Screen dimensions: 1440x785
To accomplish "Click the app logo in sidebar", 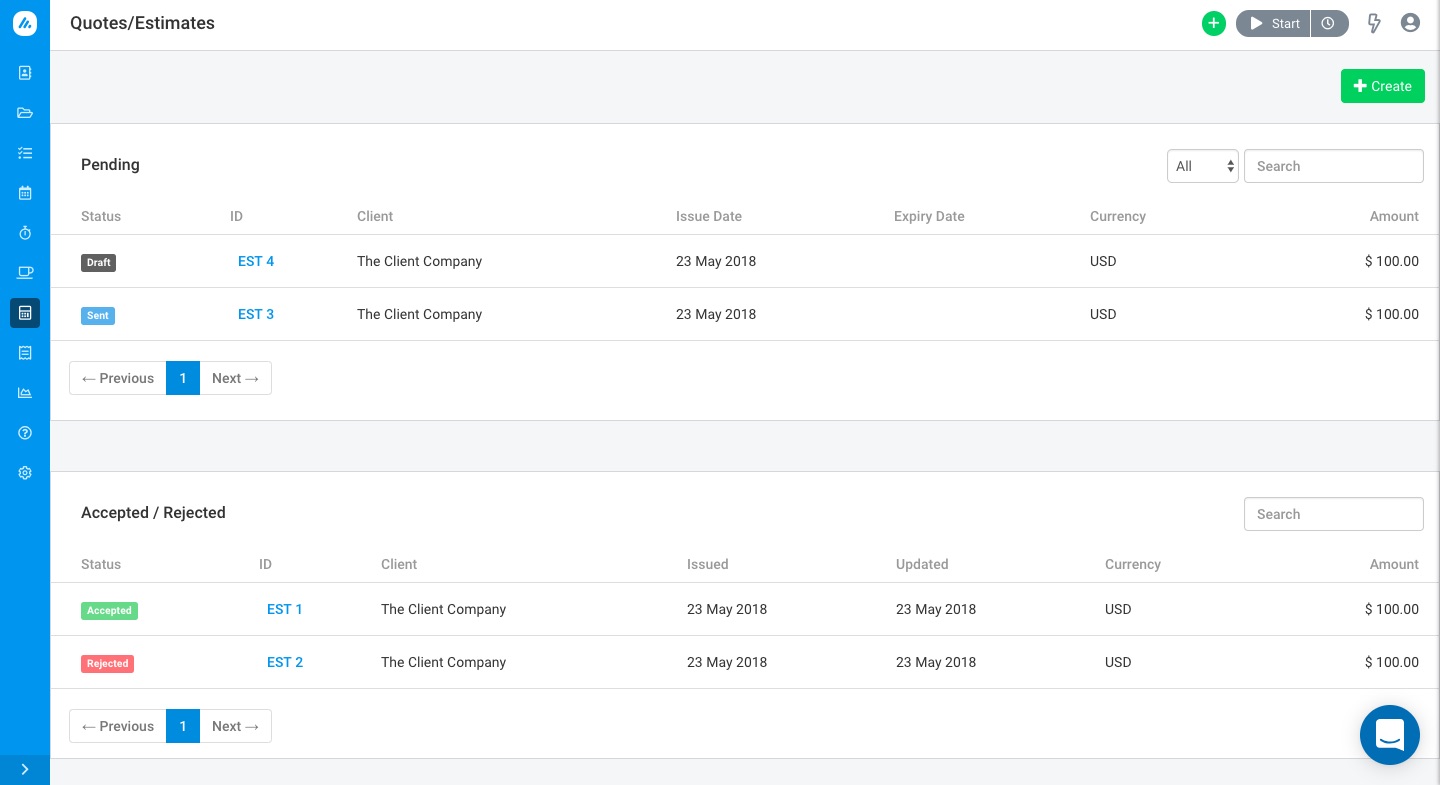I will coord(25,24).
